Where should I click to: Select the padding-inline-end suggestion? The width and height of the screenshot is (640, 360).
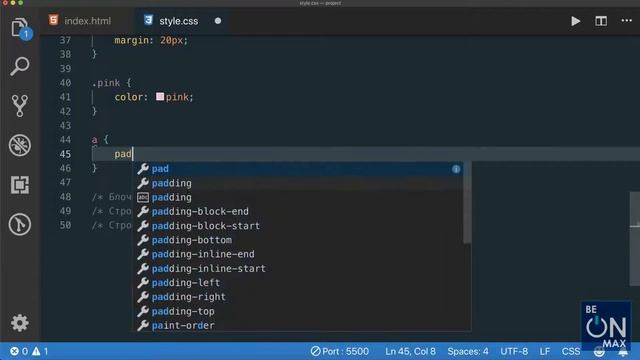(x=299, y=254)
